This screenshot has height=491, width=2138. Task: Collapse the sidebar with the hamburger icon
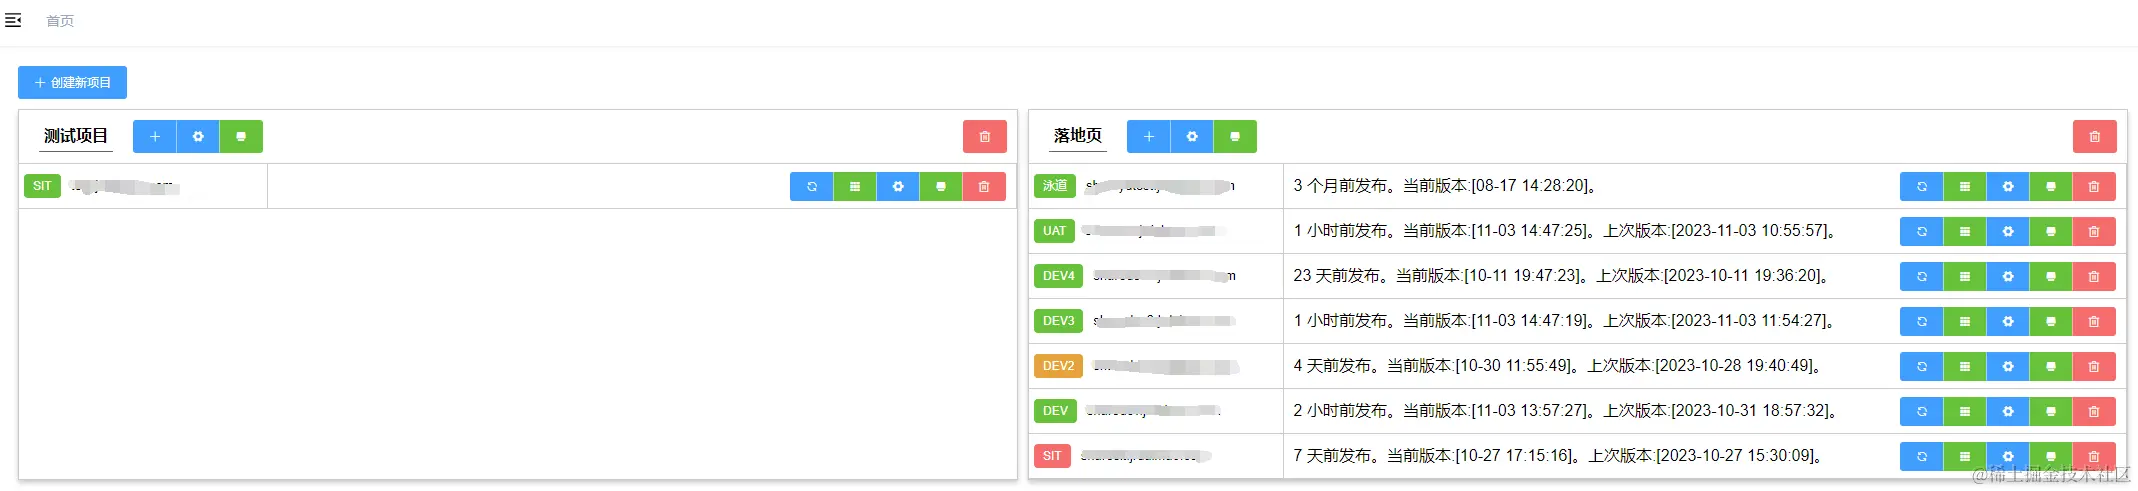[13, 20]
